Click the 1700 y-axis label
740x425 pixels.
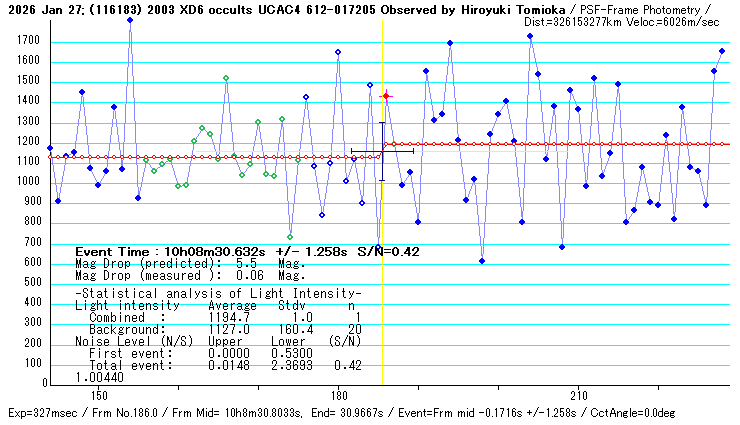pyautogui.click(x=26, y=41)
